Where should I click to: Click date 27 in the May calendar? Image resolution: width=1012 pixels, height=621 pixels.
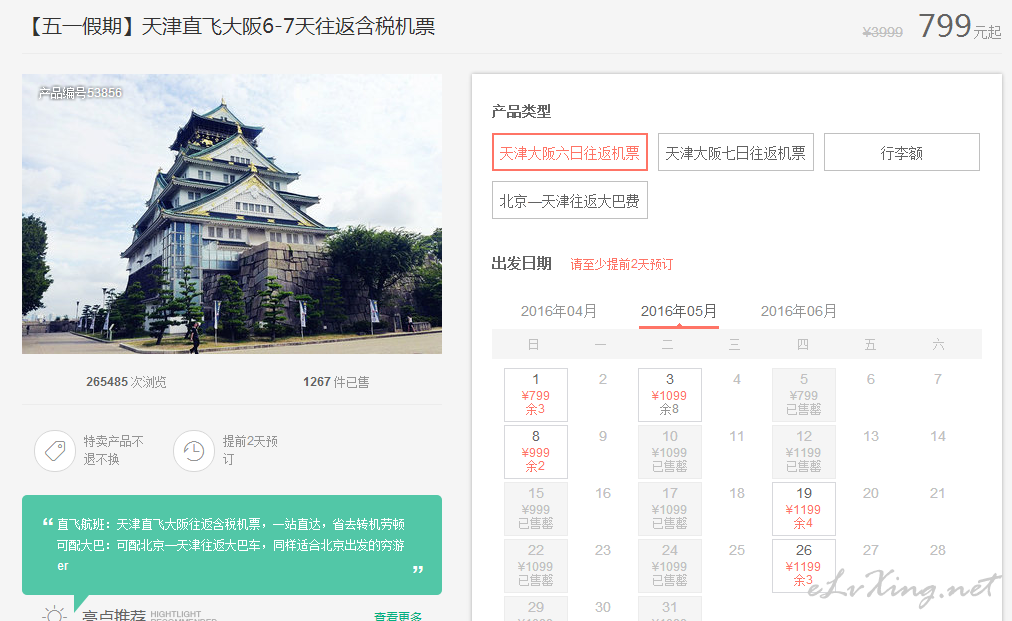click(871, 550)
